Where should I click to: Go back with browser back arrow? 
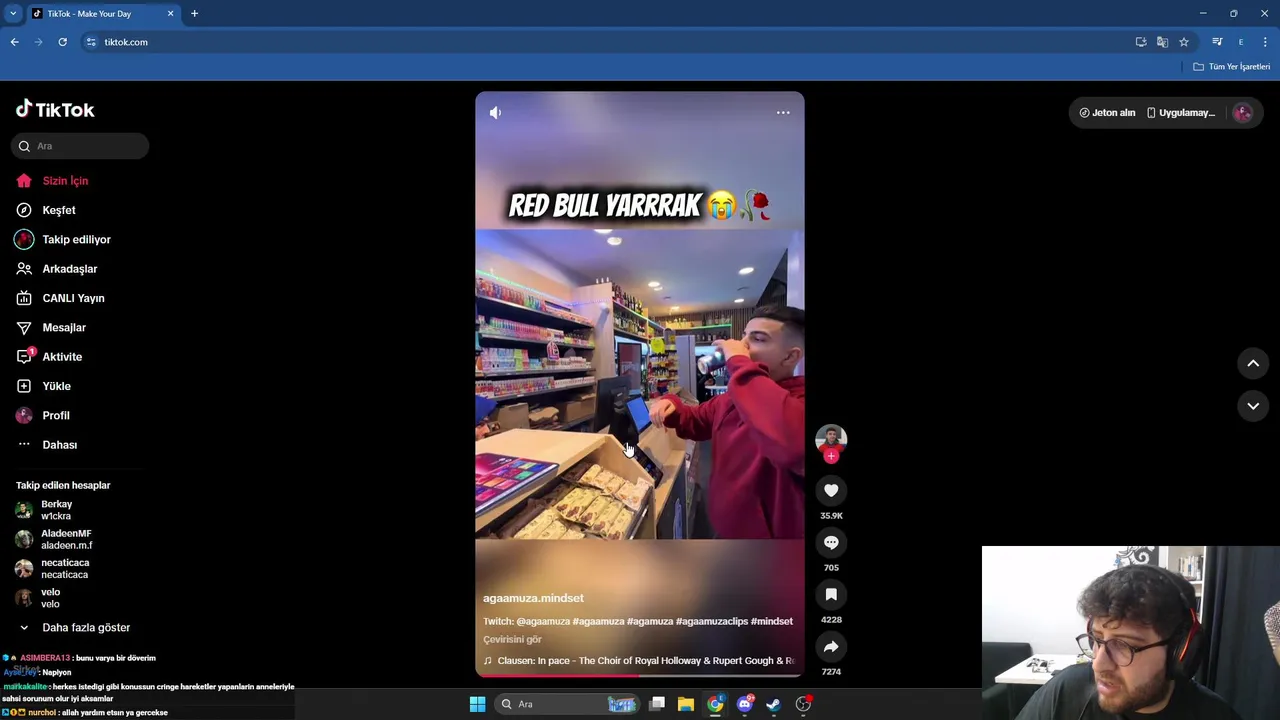[x=15, y=42]
